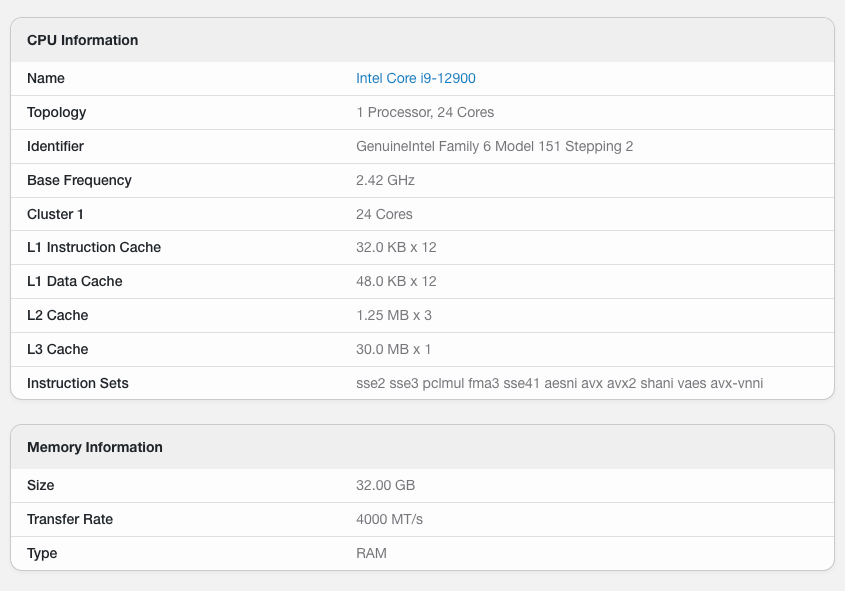Select the Base Frequency label
Image resolution: width=845 pixels, height=591 pixels.
[x=79, y=180]
